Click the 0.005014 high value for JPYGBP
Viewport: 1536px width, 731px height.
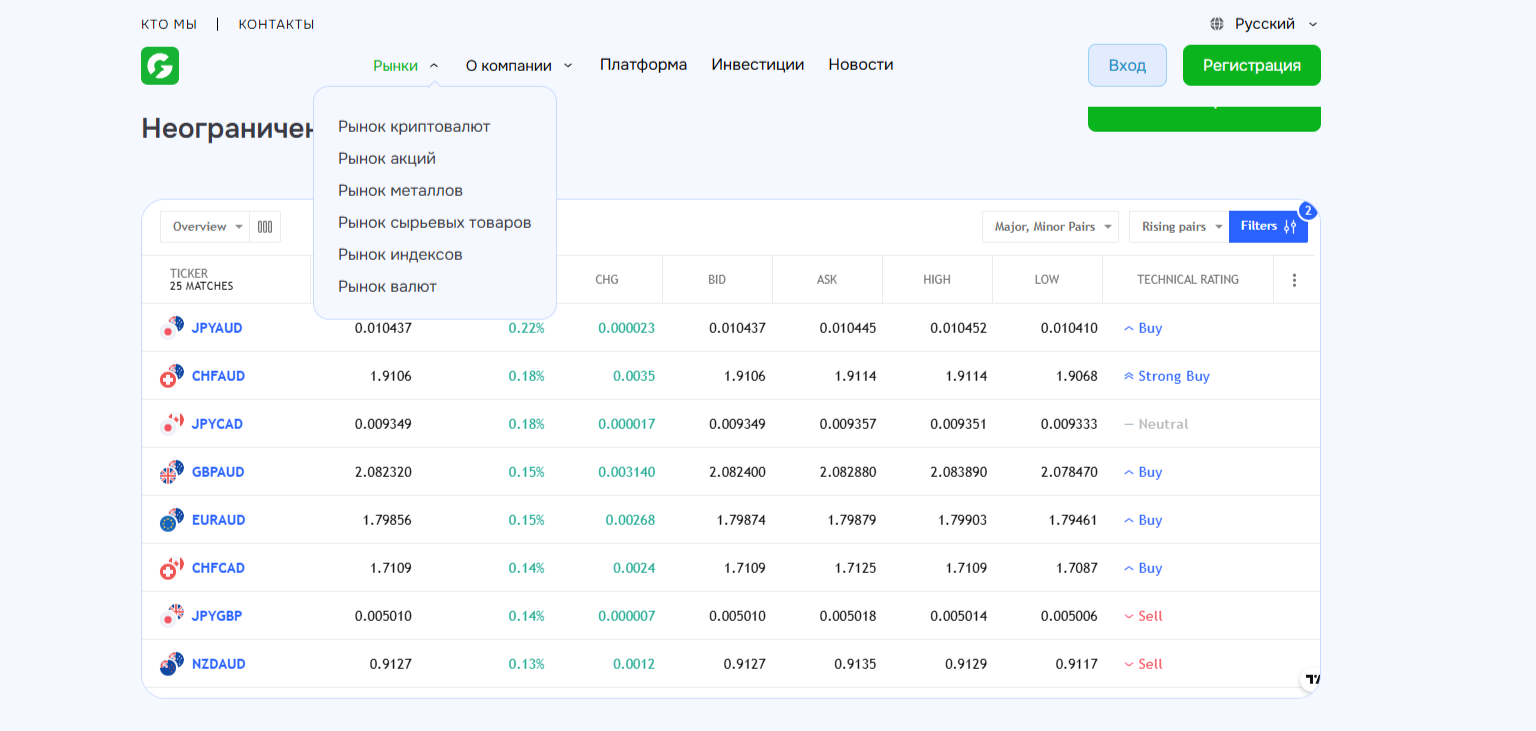coord(958,616)
